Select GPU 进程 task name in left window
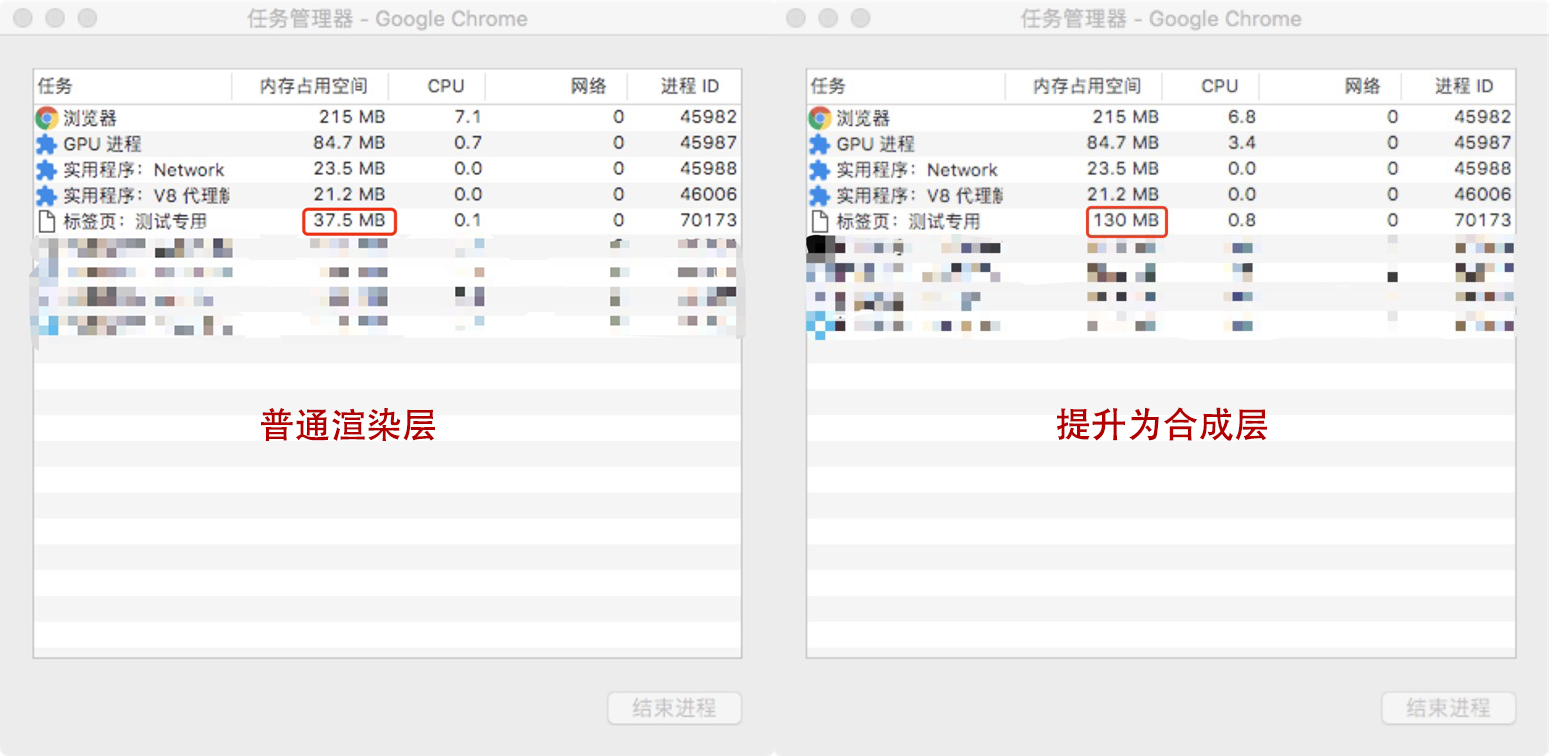1550x756 pixels. (x=102, y=144)
